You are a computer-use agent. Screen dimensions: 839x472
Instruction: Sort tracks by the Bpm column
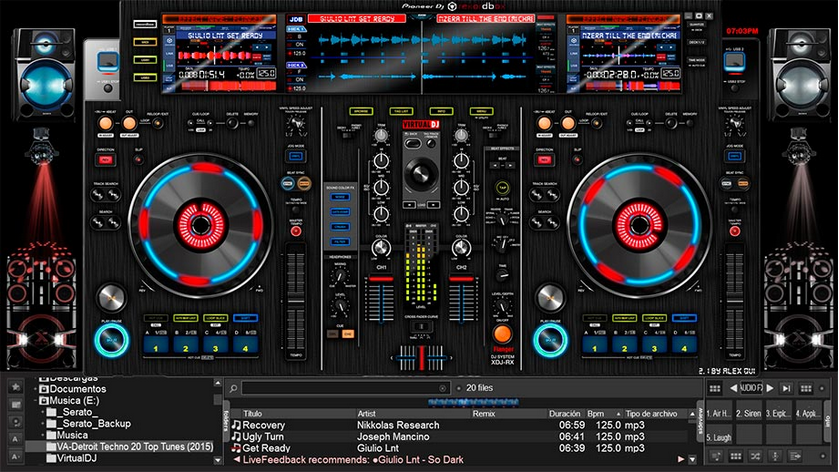coord(596,414)
